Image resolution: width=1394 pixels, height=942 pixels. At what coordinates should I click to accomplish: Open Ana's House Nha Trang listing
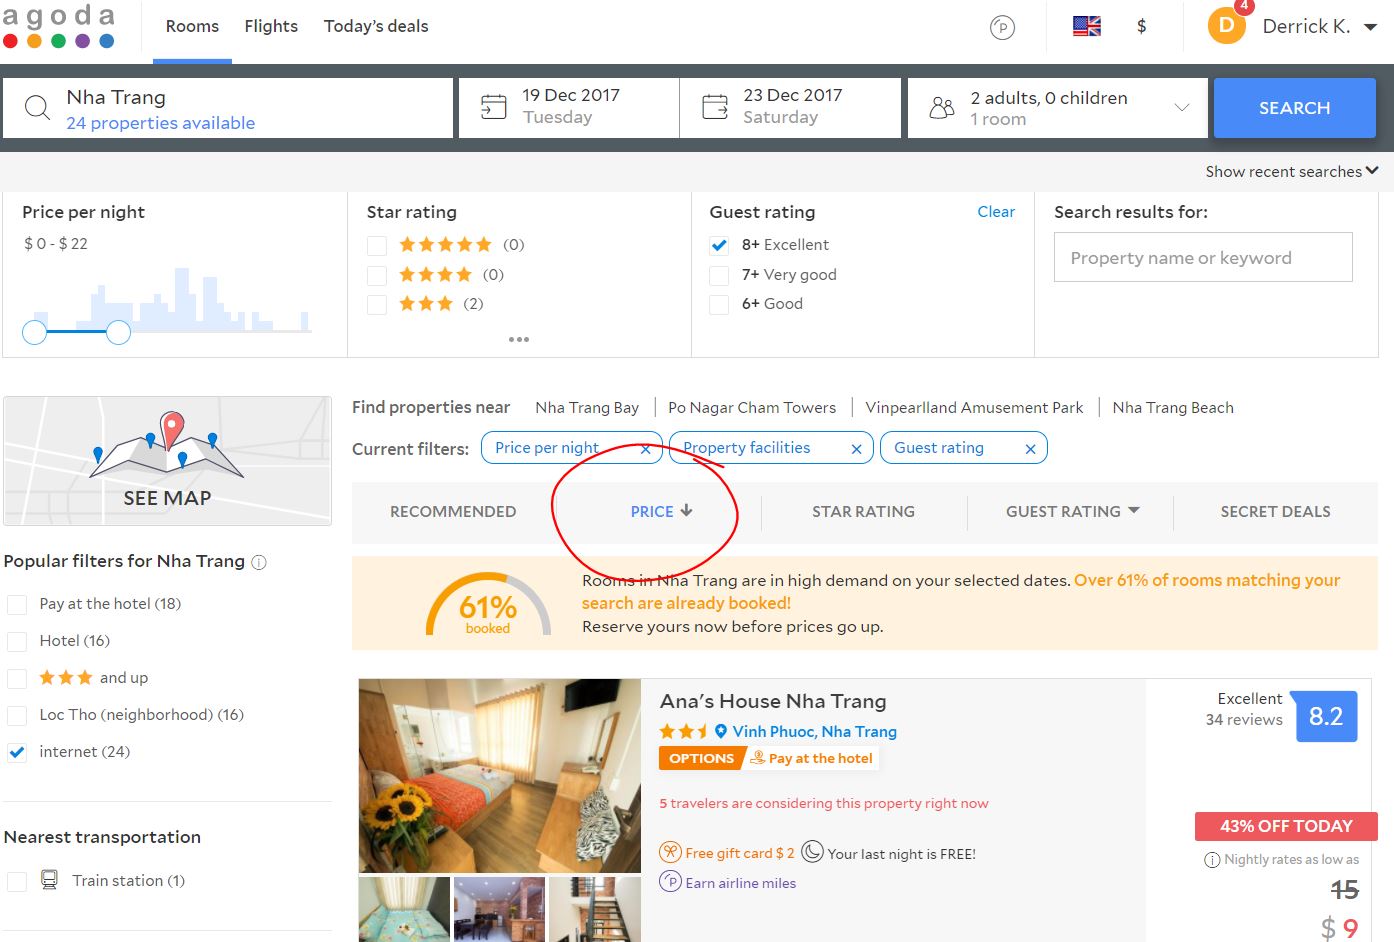[773, 701]
